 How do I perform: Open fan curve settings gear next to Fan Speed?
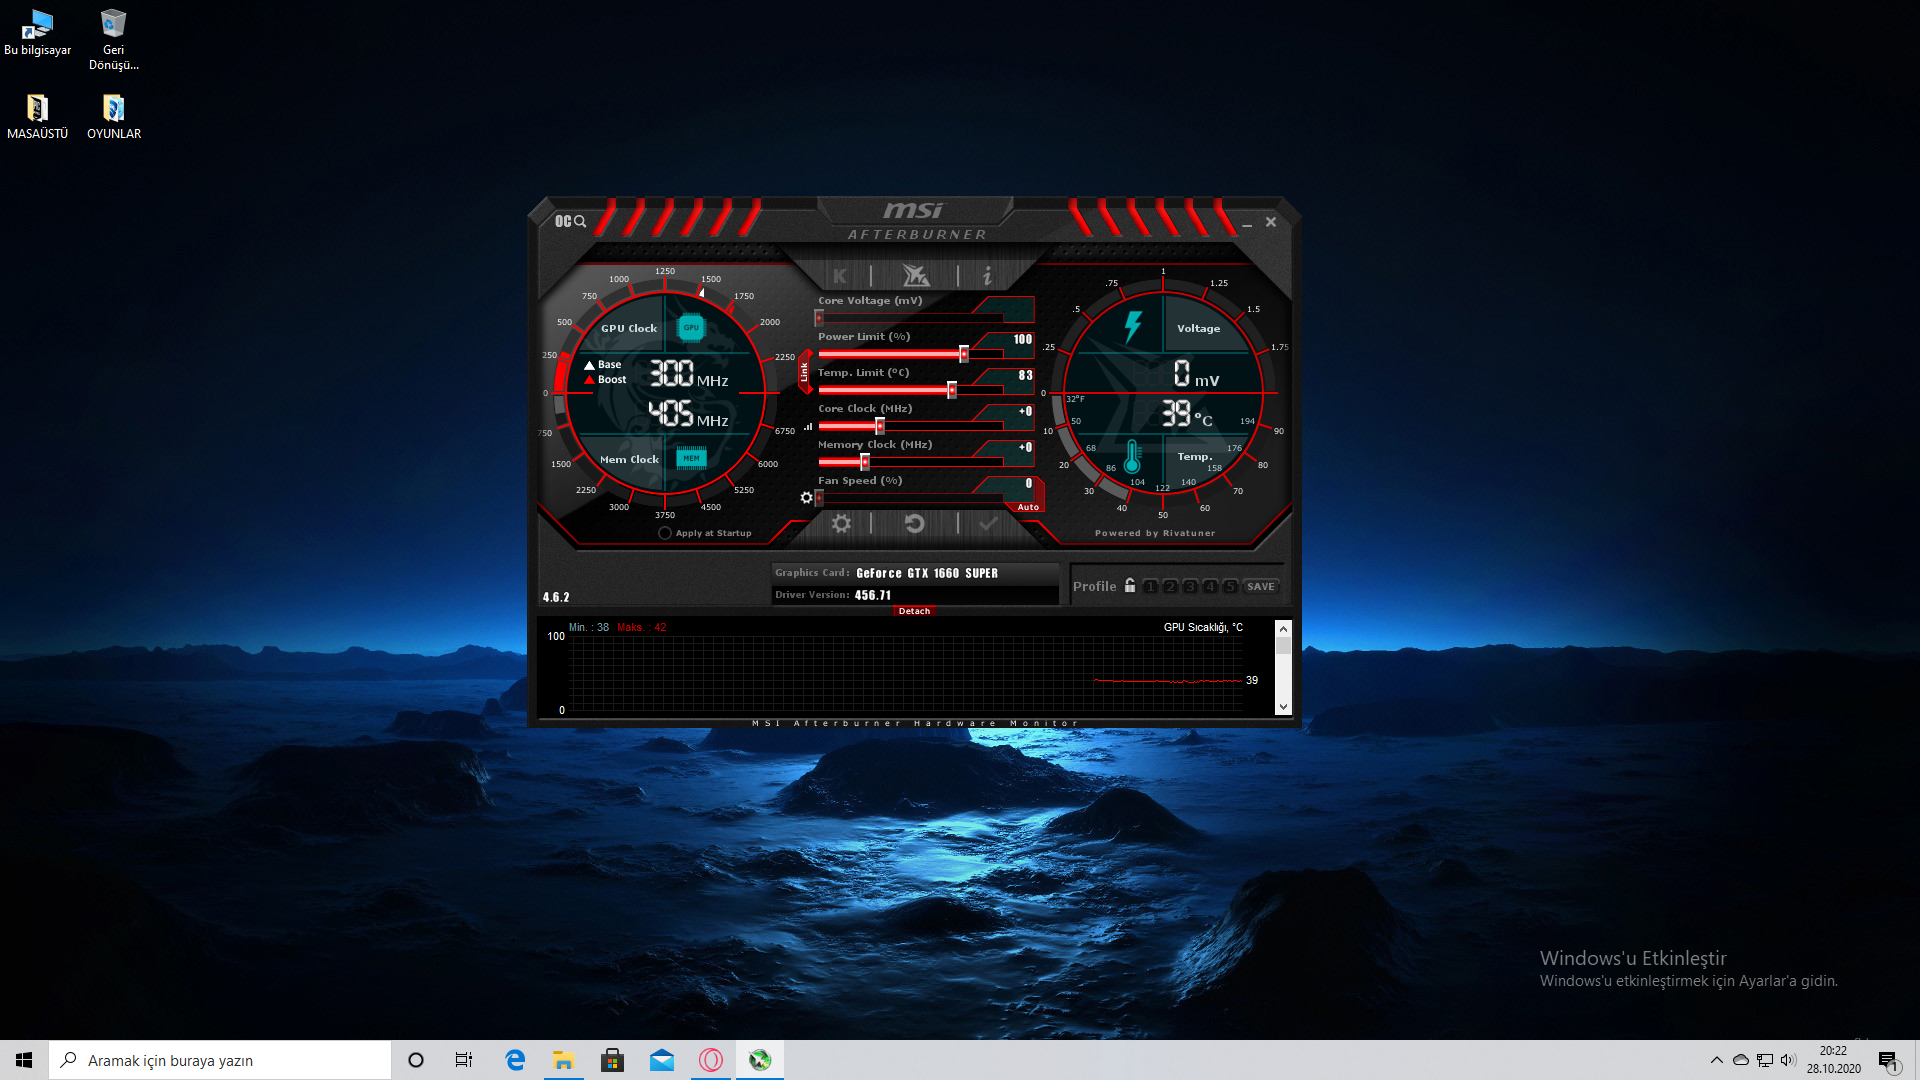(x=806, y=497)
